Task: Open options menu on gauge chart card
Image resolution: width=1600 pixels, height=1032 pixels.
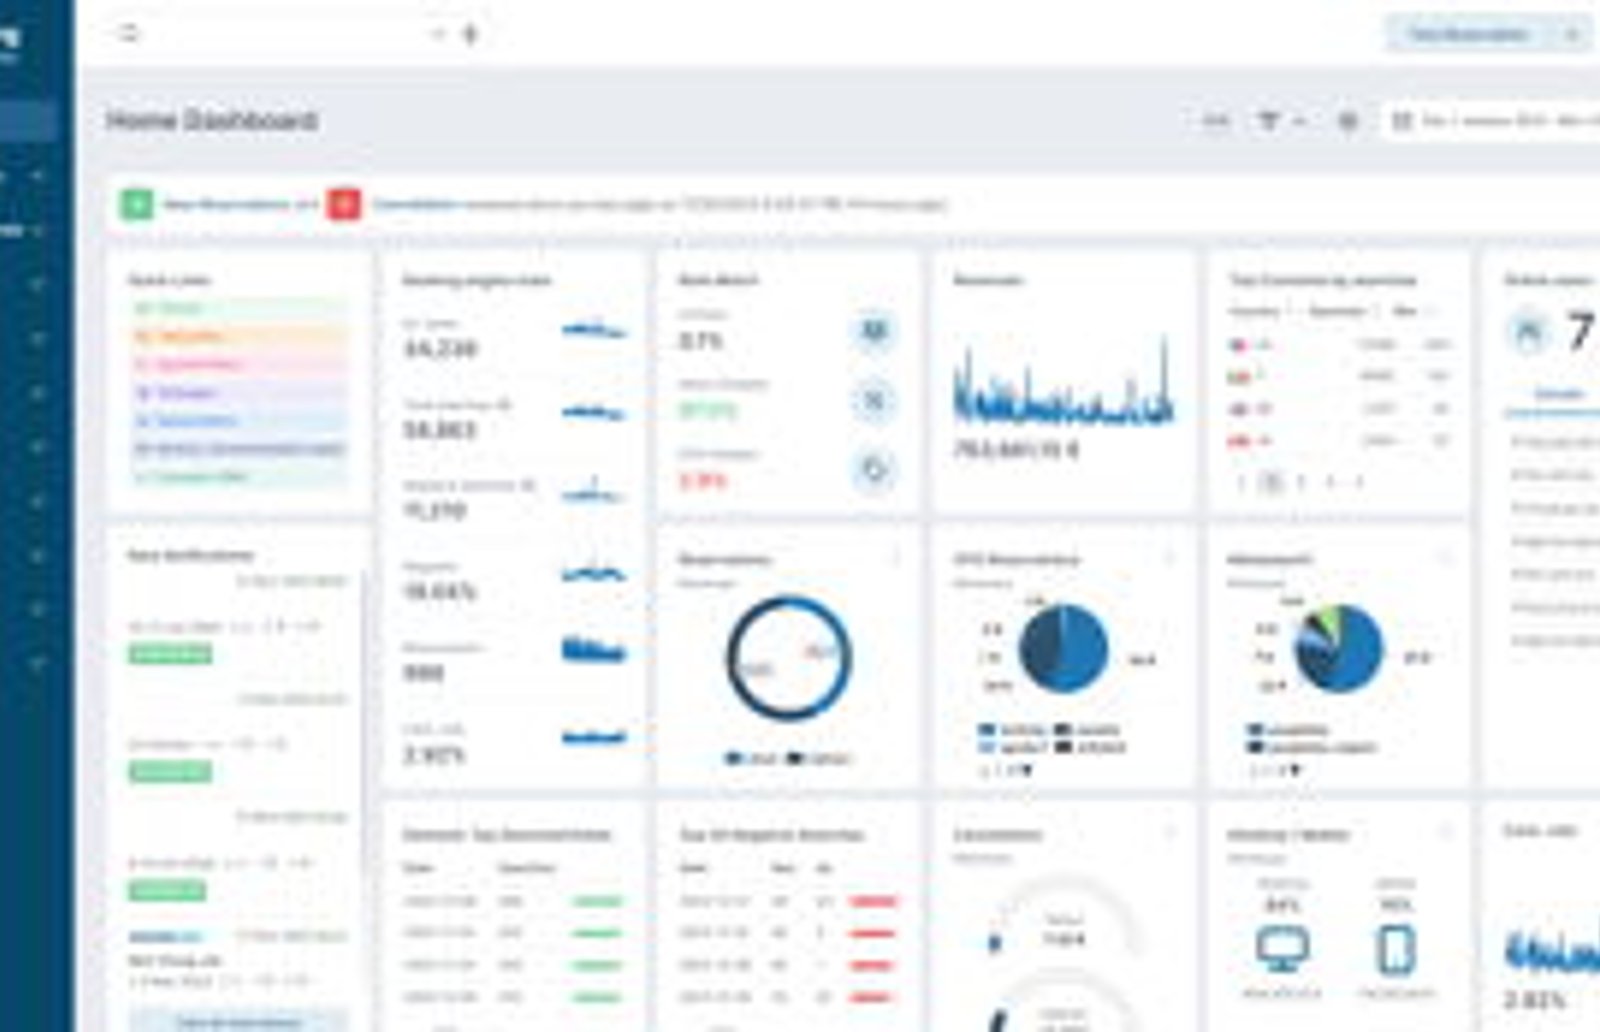Action: point(1171,832)
